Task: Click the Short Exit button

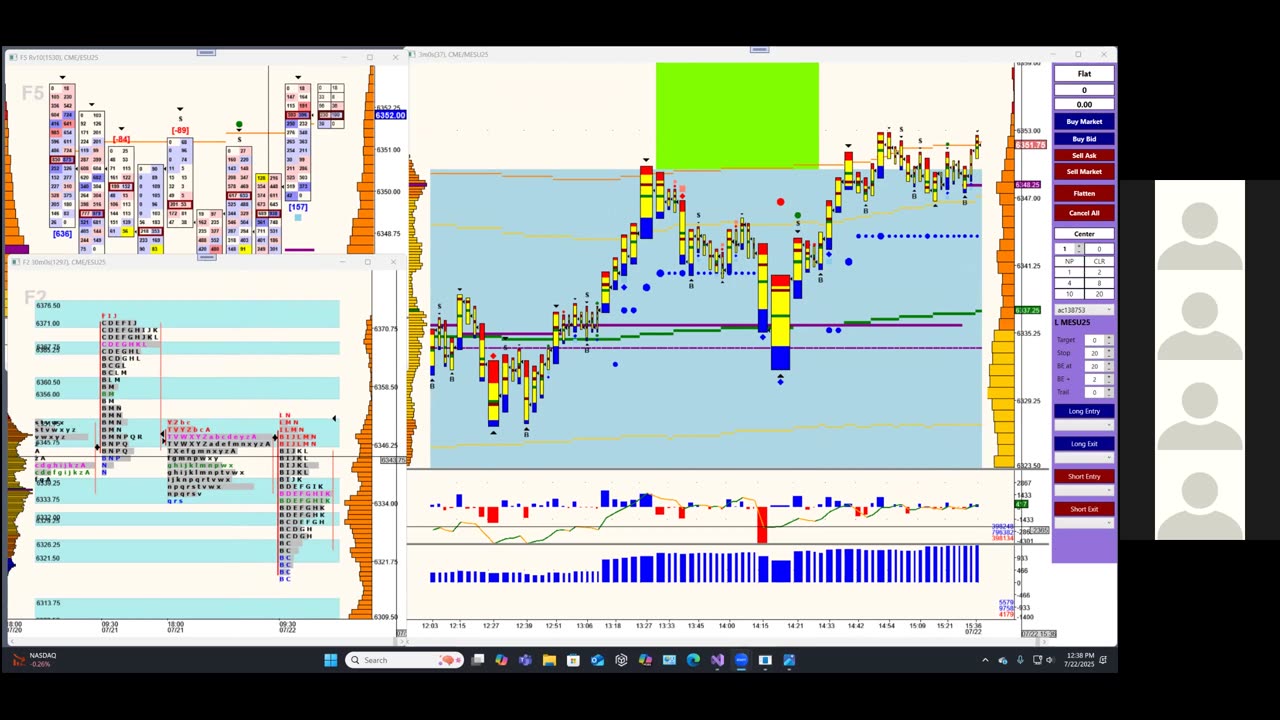Action: pos(1084,509)
